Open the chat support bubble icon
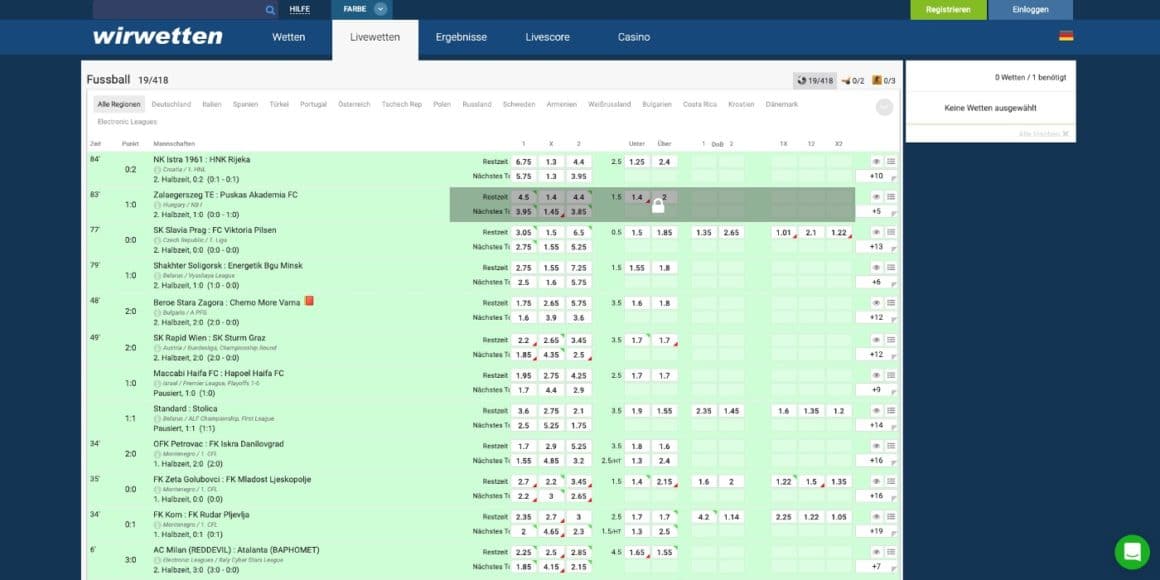This screenshot has height=580, width=1160. (1132, 552)
